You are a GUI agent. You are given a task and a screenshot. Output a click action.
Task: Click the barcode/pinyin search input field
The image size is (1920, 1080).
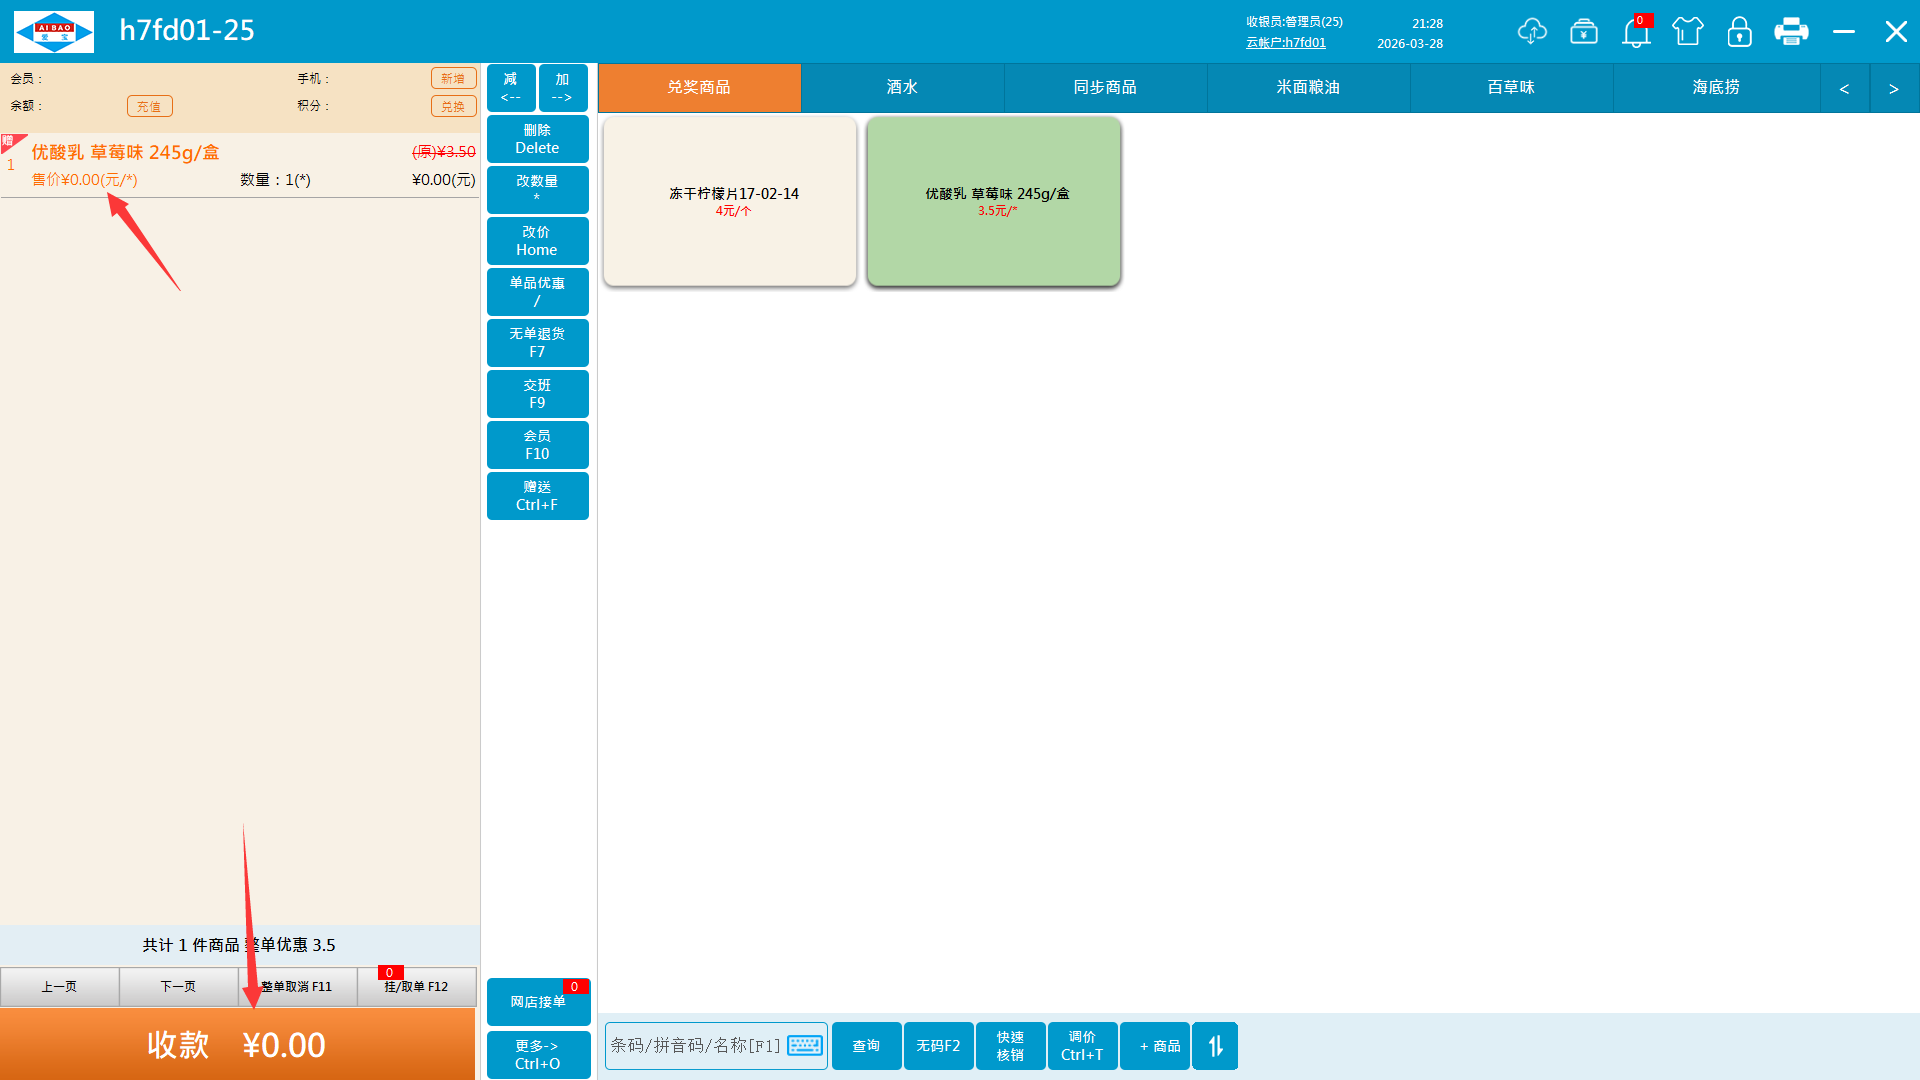tap(695, 1046)
